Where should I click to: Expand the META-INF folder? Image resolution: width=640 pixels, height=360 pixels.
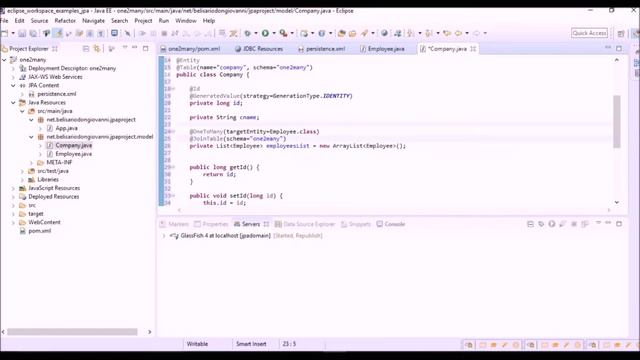coord(31,162)
